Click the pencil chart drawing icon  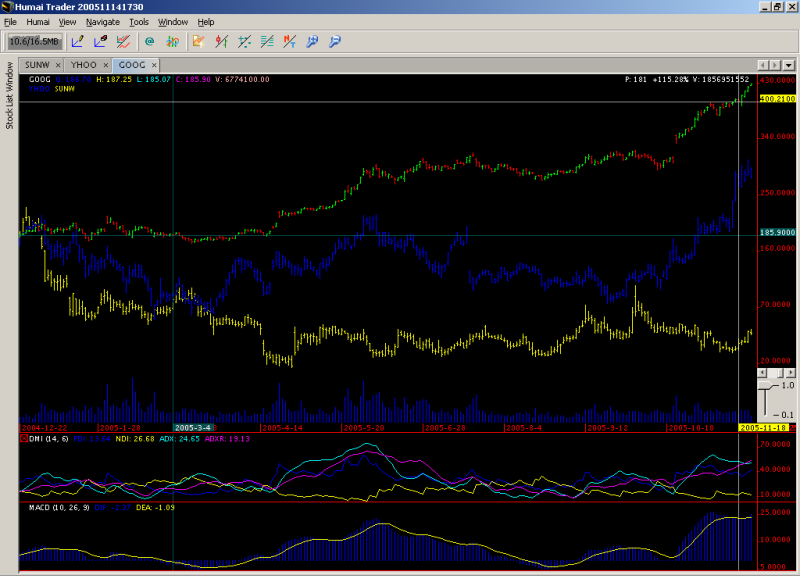pos(77,41)
